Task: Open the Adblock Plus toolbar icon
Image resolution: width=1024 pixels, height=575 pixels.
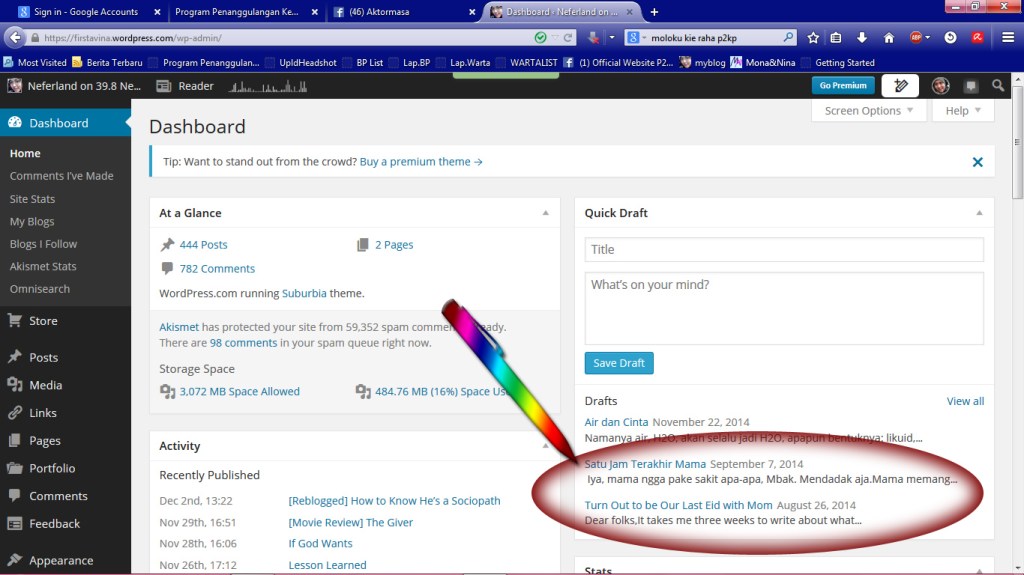Action: pos(916,38)
